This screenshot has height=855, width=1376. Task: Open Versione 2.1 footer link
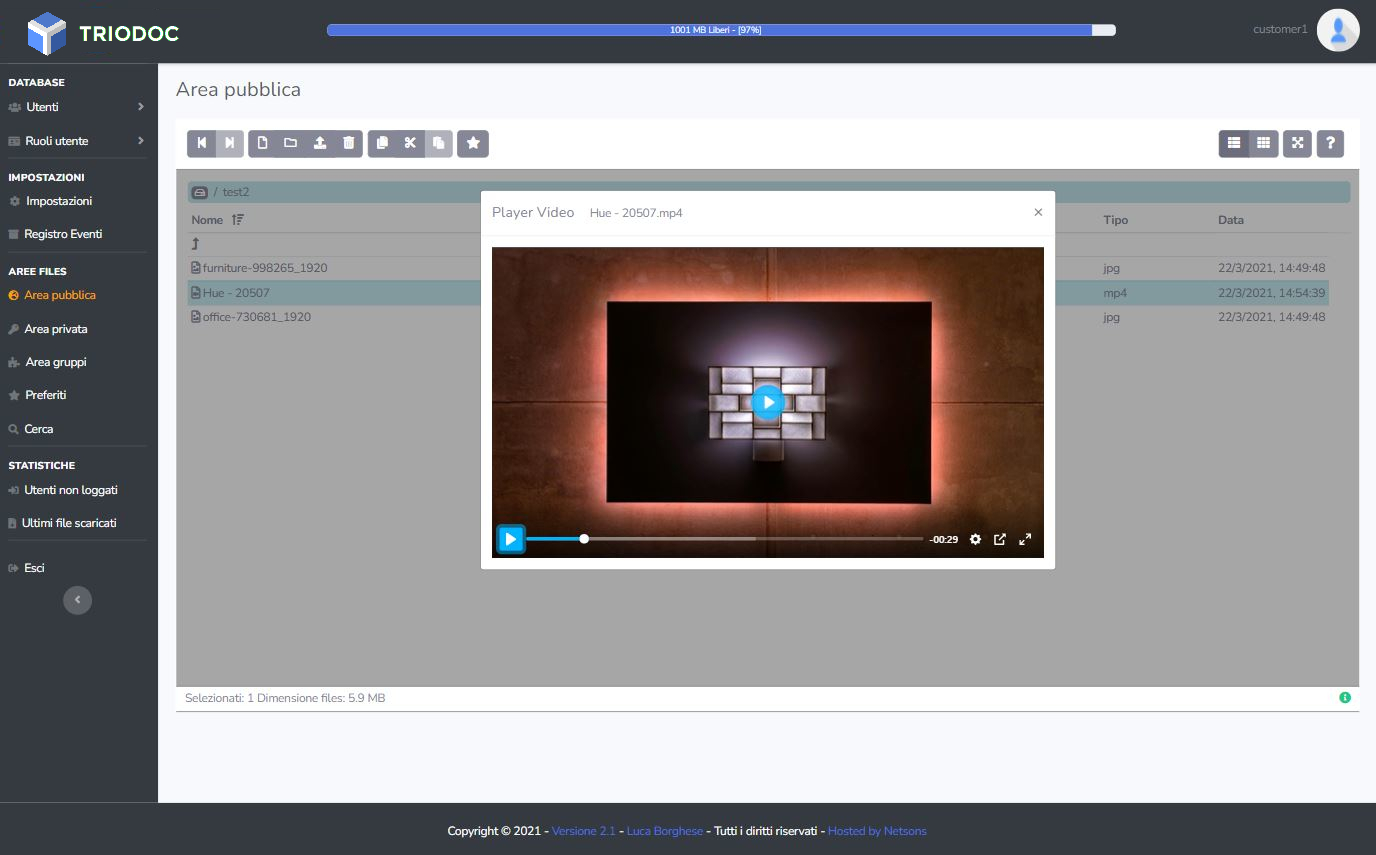click(584, 831)
